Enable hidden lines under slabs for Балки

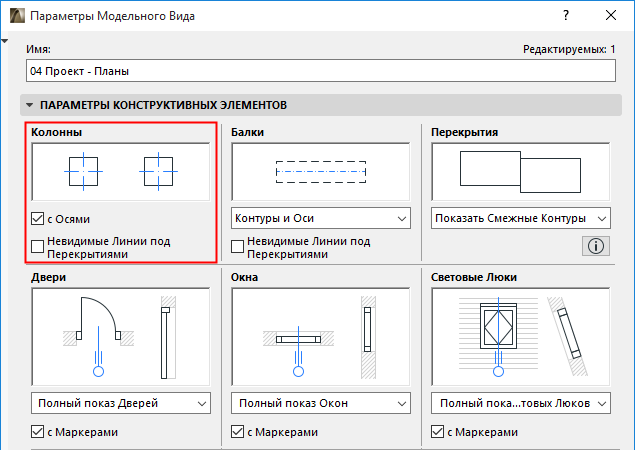click(x=237, y=246)
